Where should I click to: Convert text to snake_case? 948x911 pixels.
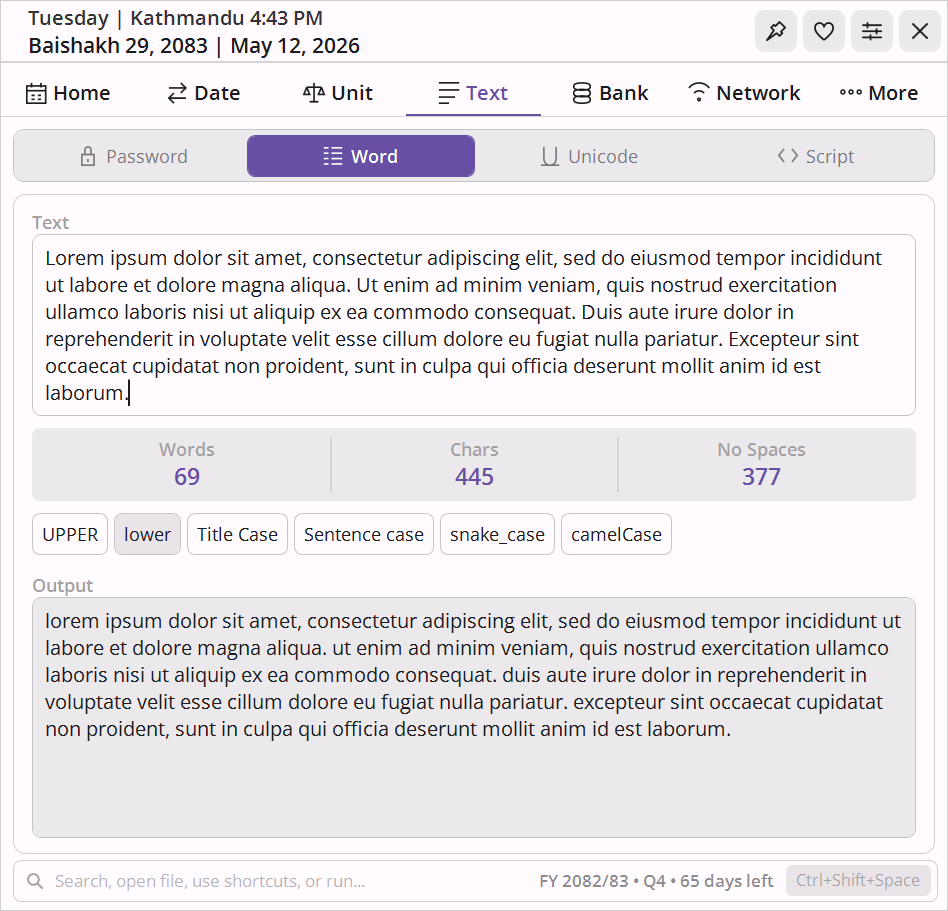point(497,534)
